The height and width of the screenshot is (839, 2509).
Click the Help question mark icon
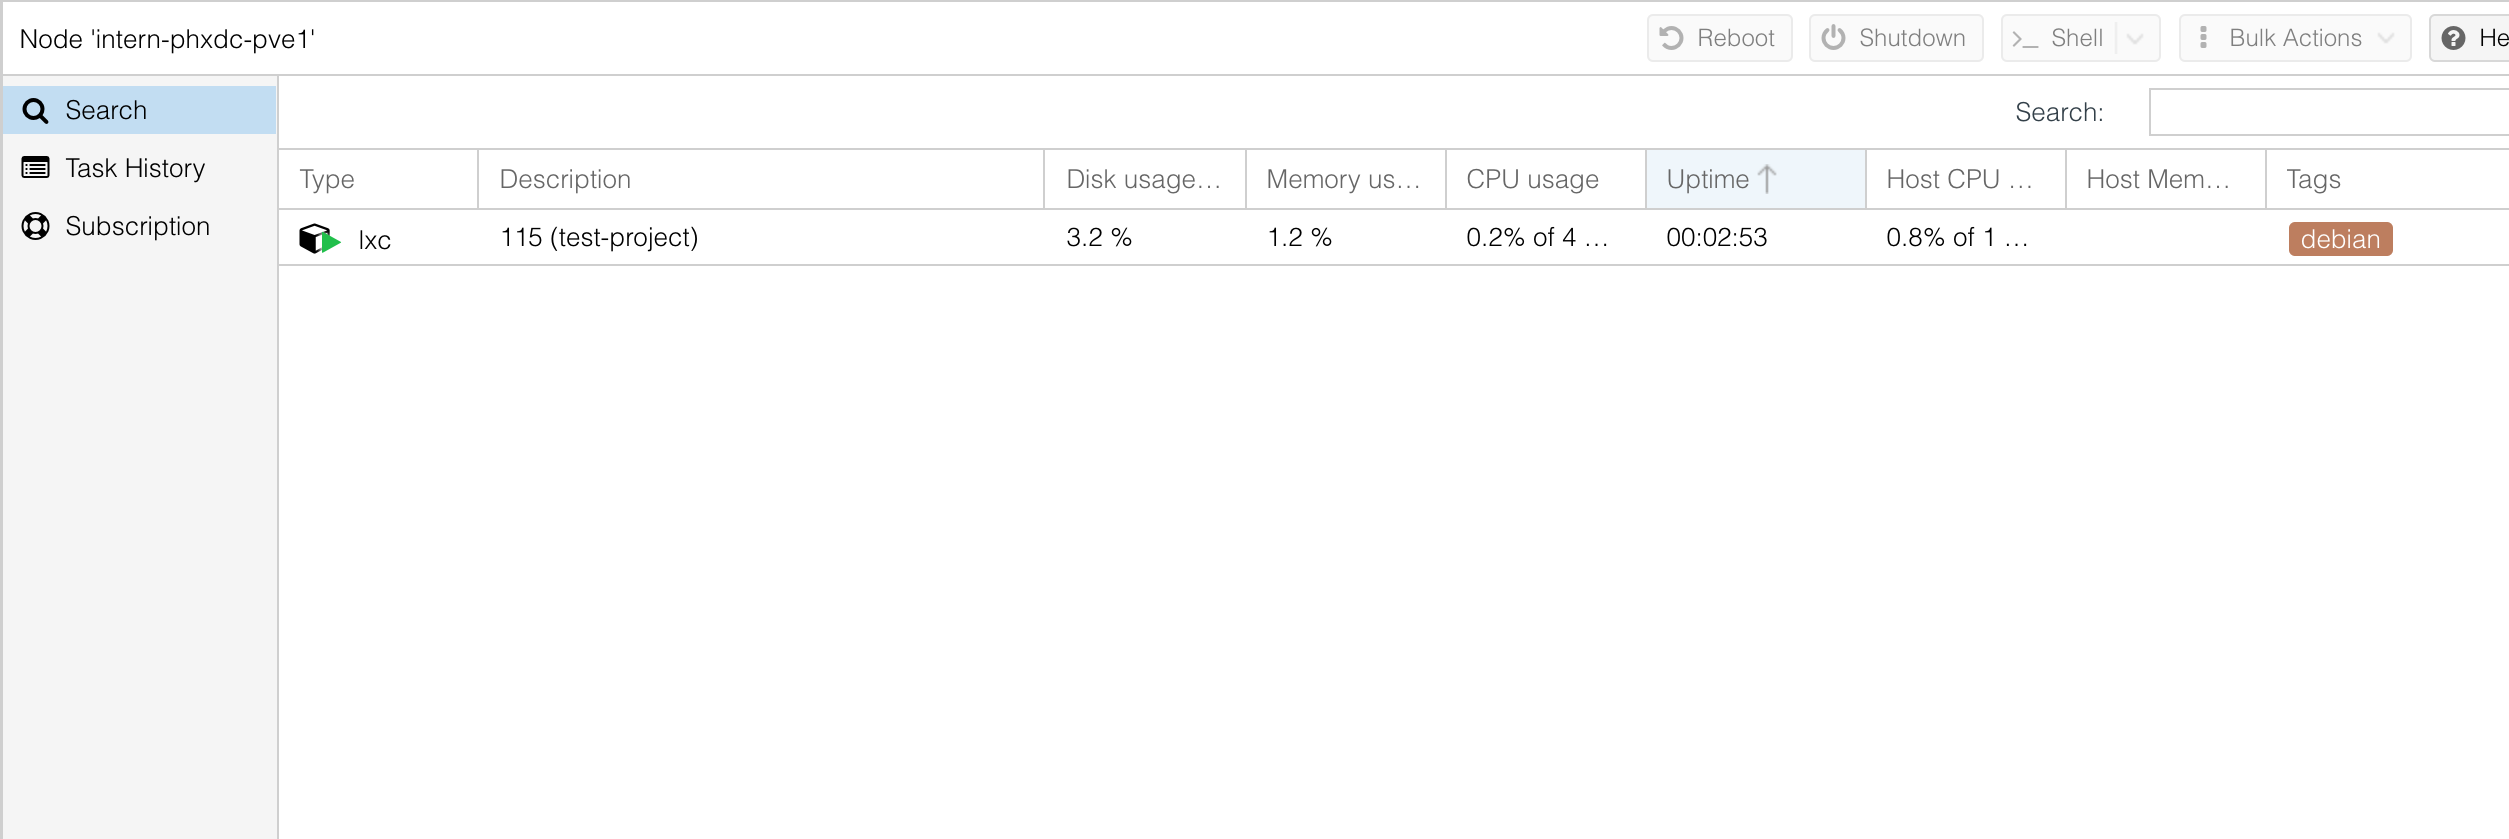(2454, 38)
